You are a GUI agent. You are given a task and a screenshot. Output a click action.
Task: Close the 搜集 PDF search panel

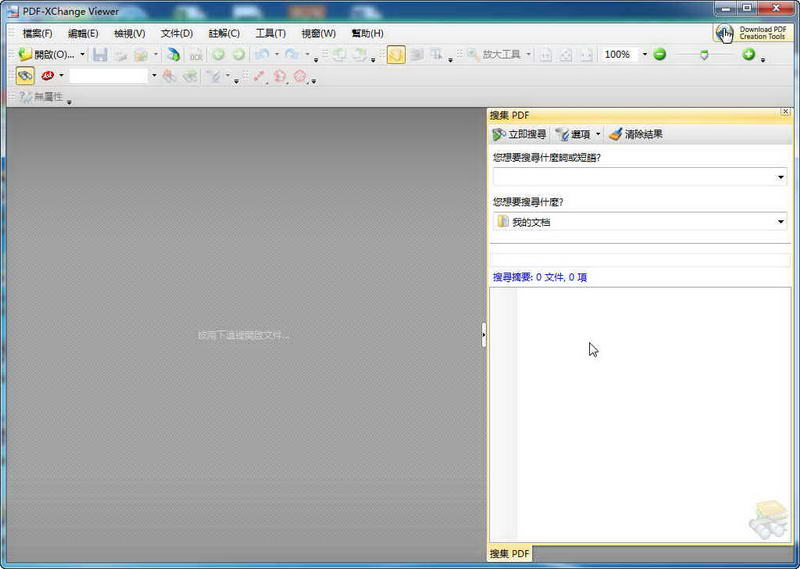pos(785,112)
